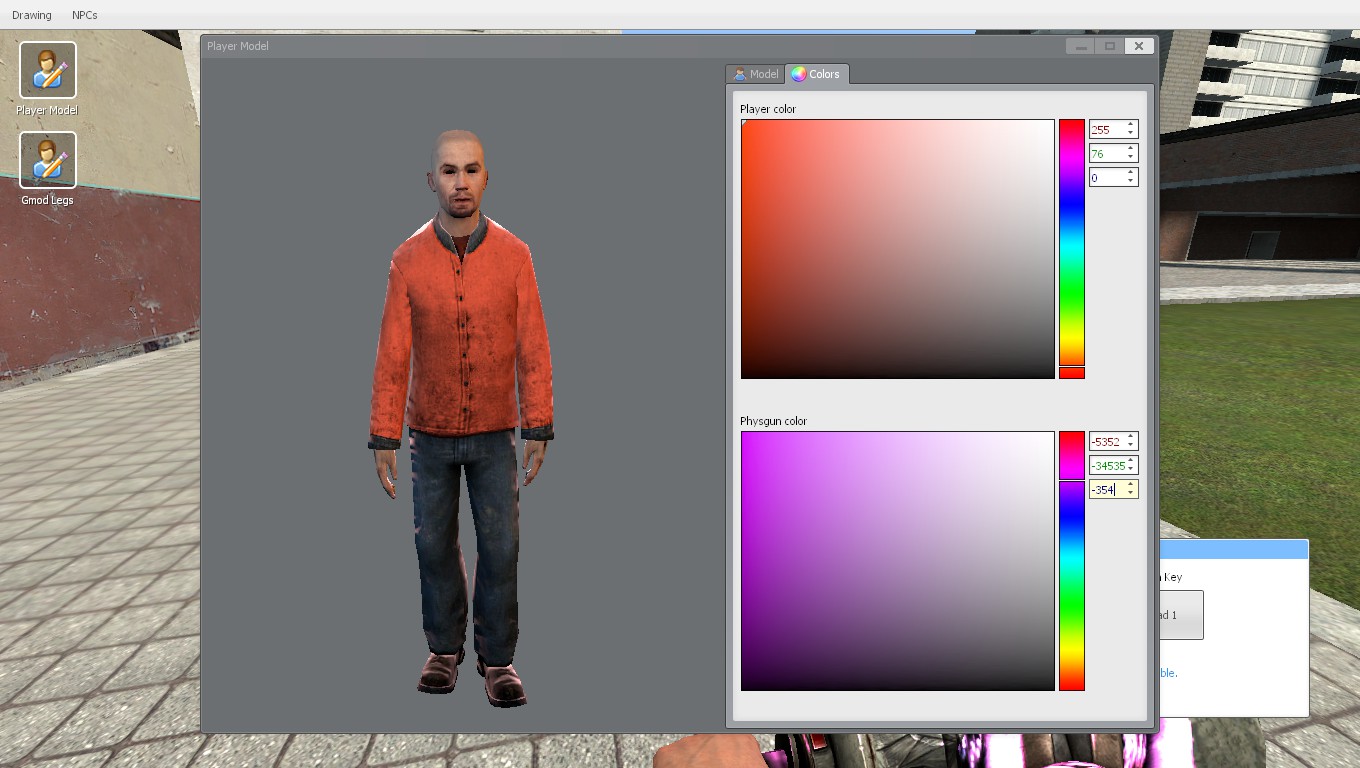The height and width of the screenshot is (768, 1360).
Task: Increase the Player color blue value 0
Action: [x=1131, y=174]
